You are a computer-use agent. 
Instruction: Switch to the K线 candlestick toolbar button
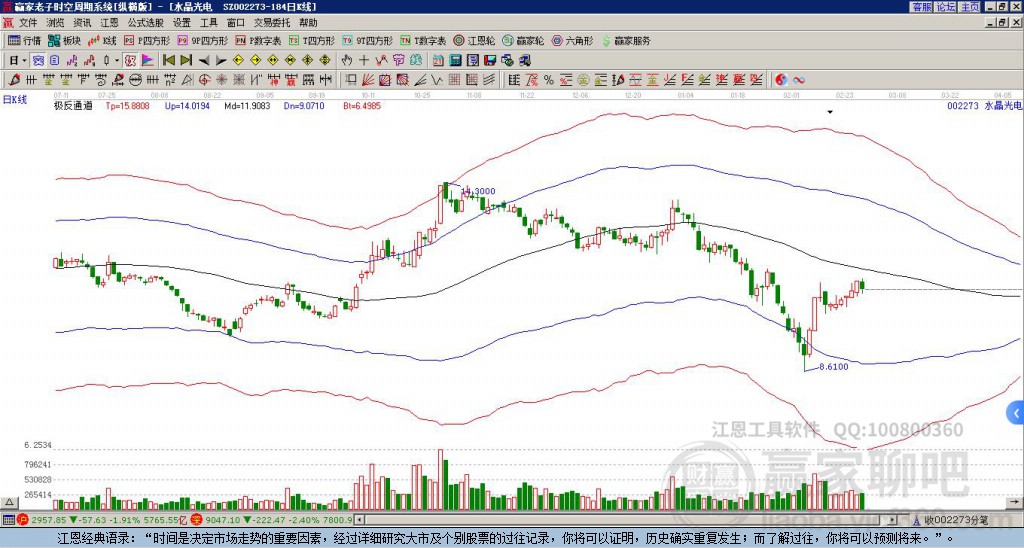click(101, 40)
